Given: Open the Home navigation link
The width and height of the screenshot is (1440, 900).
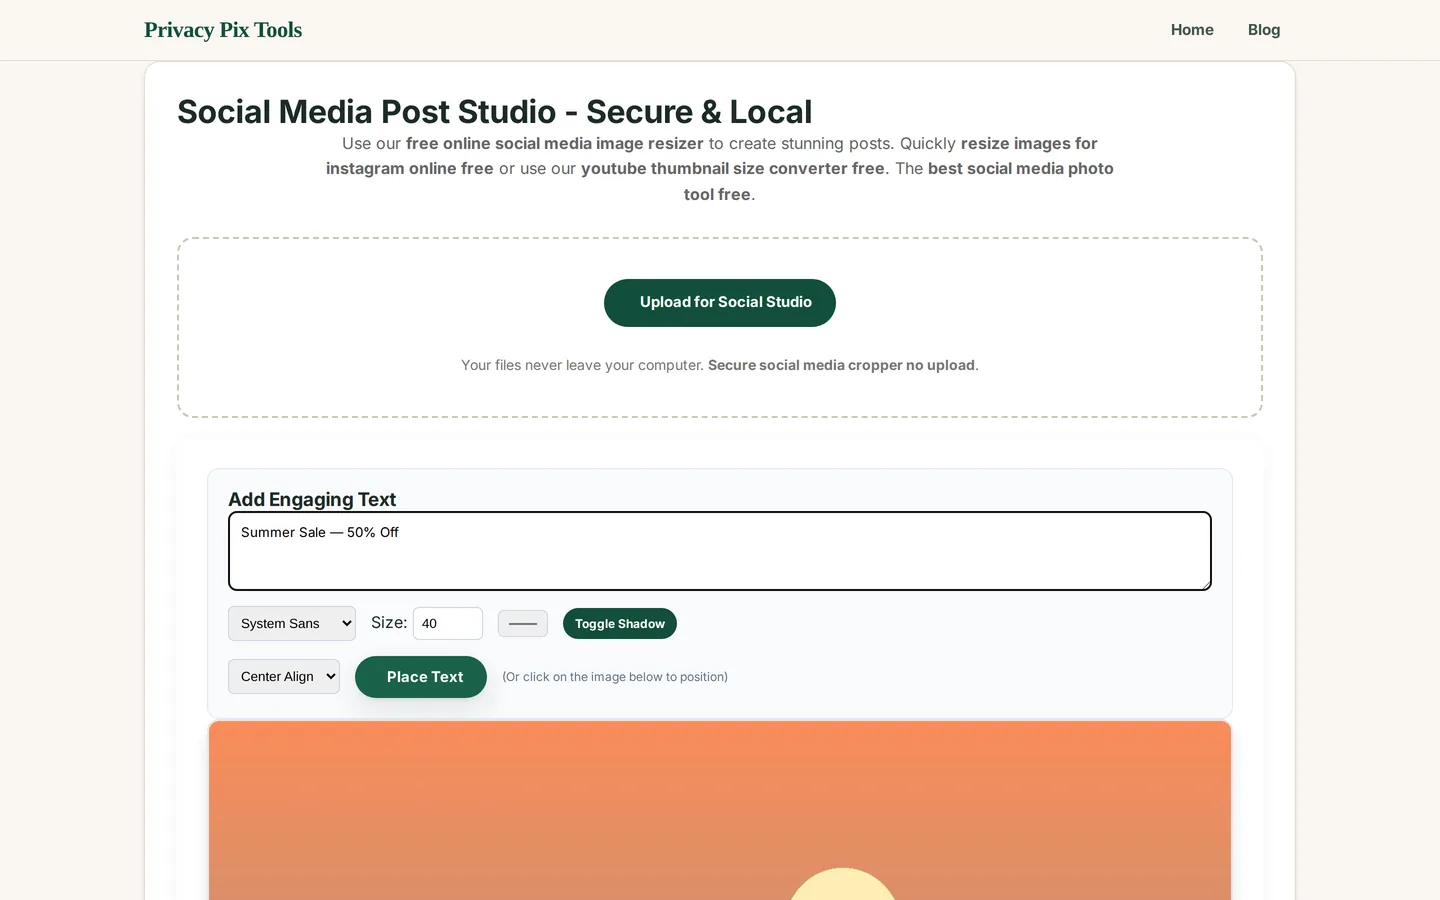Looking at the screenshot, I should (x=1192, y=30).
